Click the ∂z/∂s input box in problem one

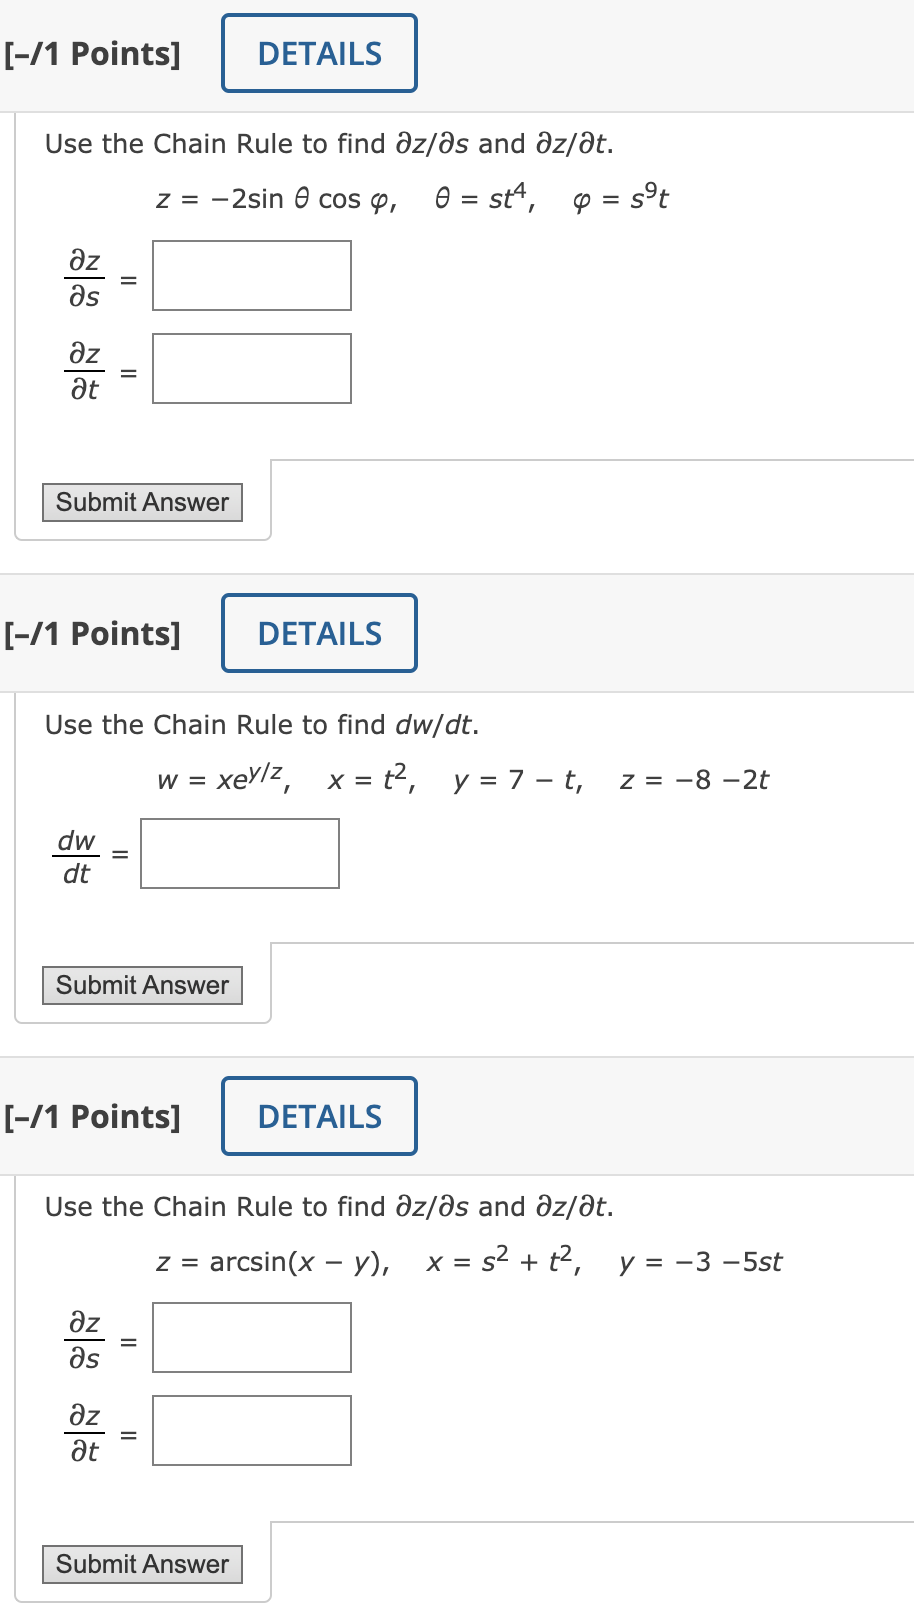[x=251, y=276]
